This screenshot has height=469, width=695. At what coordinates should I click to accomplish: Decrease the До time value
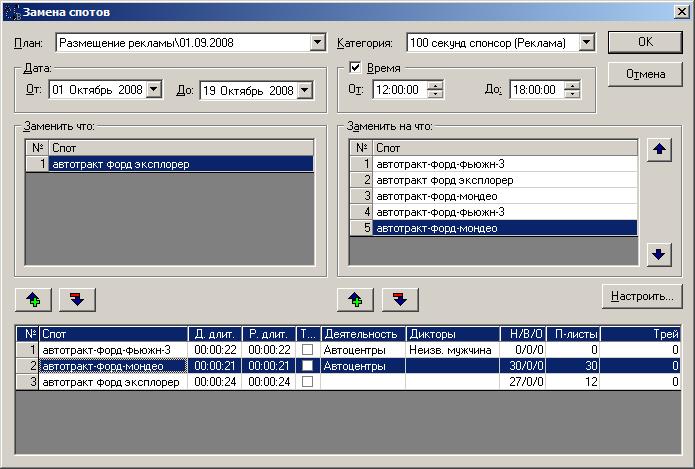[572, 94]
